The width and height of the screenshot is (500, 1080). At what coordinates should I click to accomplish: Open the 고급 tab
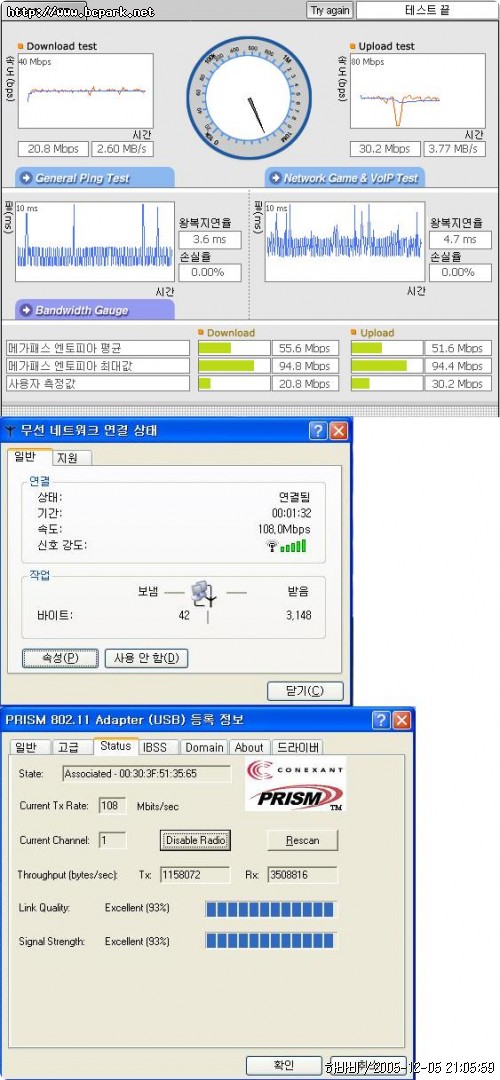click(x=72, y=747)
